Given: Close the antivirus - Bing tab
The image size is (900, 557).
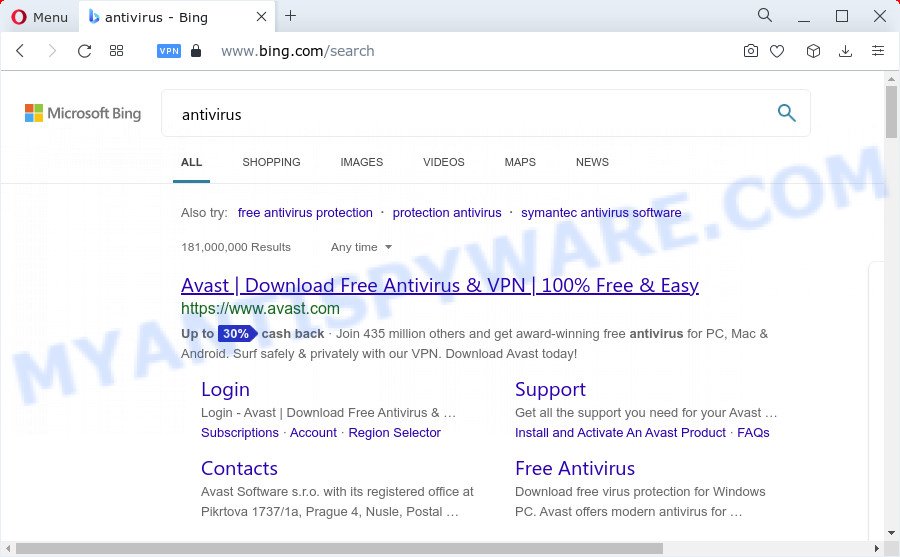Looking at the screenshot, I should tap(261, 17).
